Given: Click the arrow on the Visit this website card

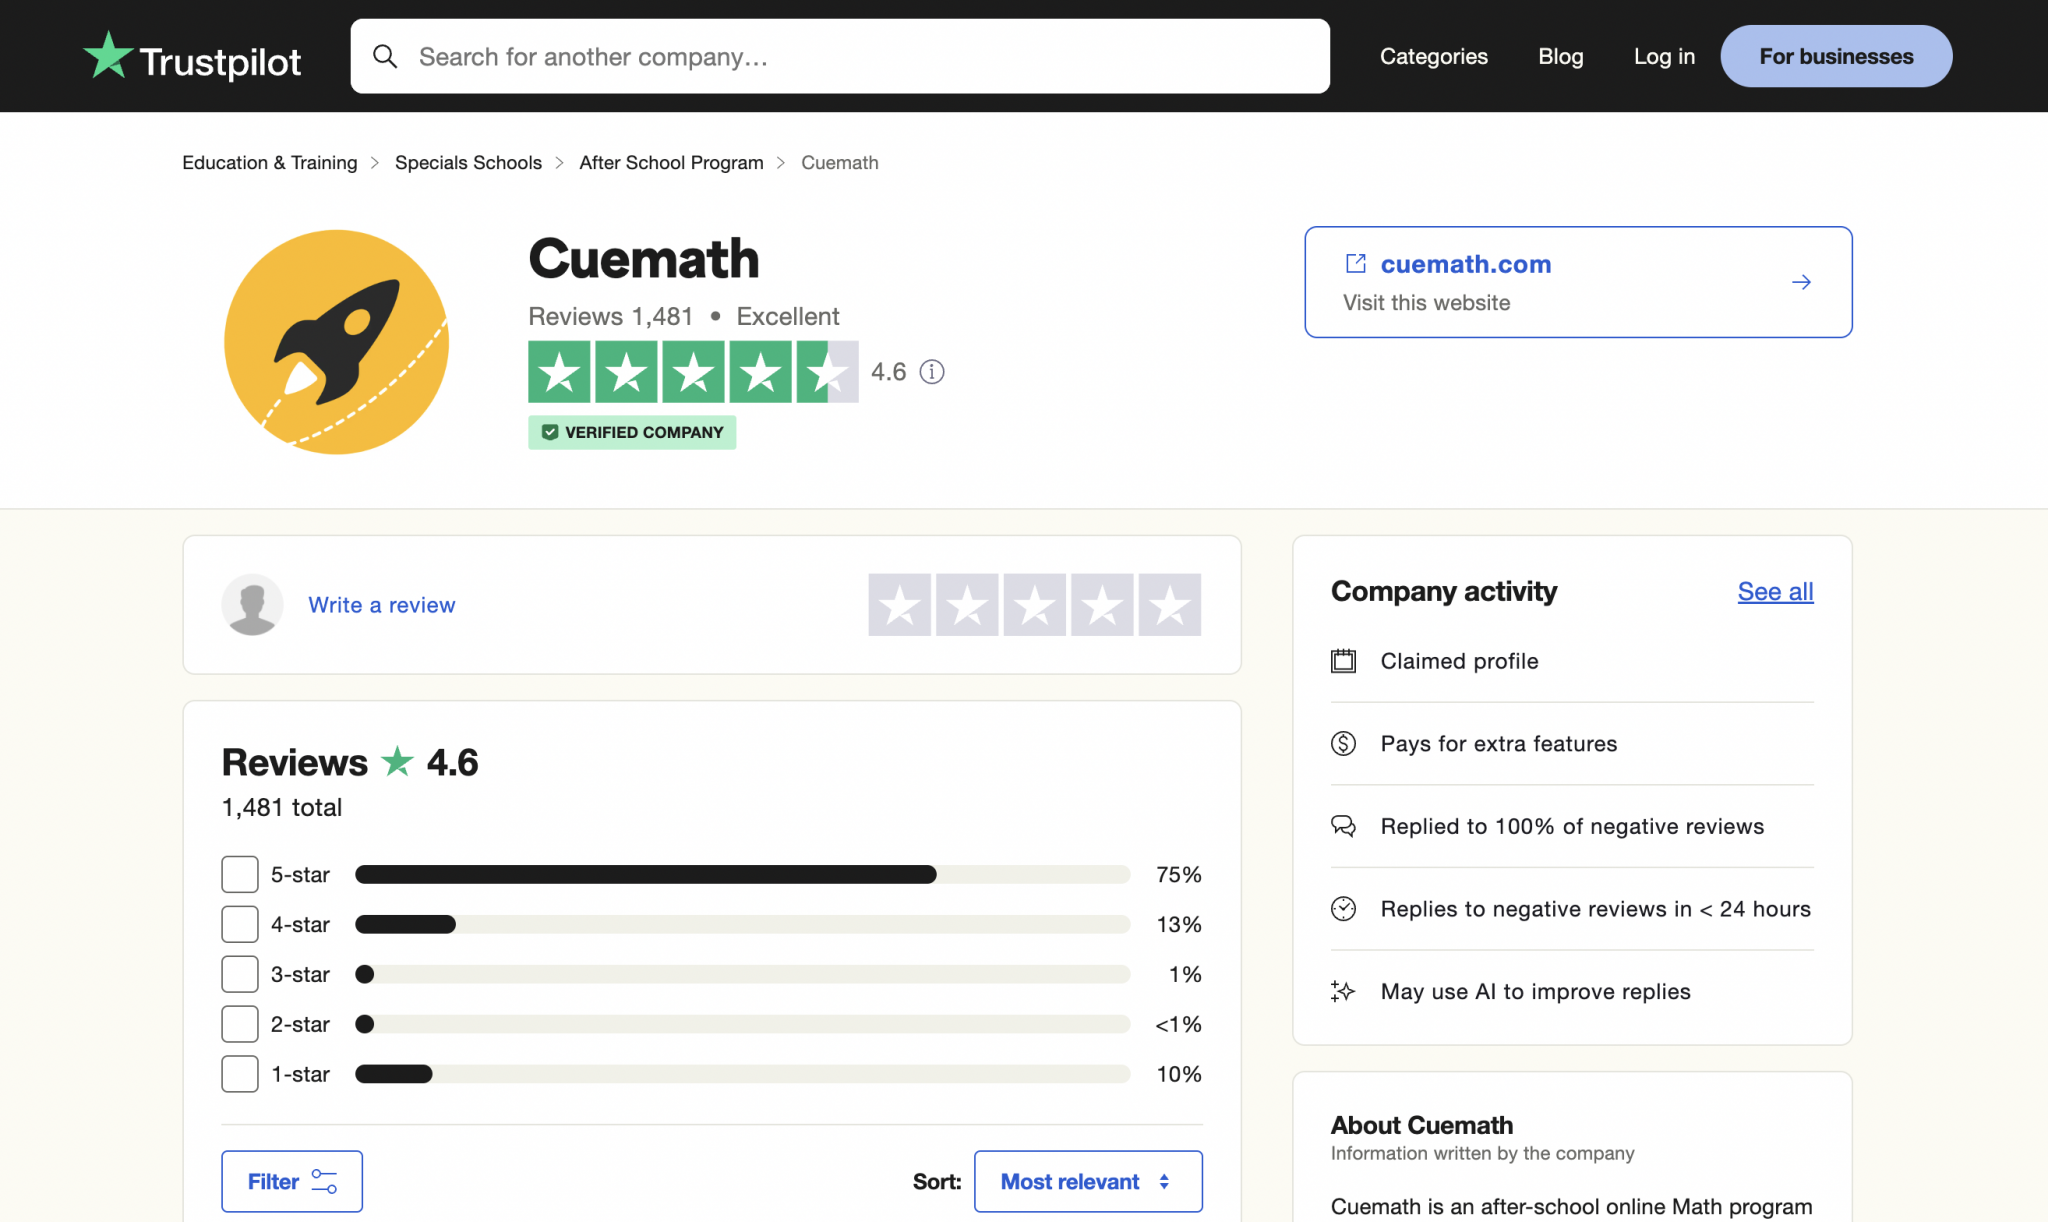Looking at the screenshot, I should [1802, 282].
